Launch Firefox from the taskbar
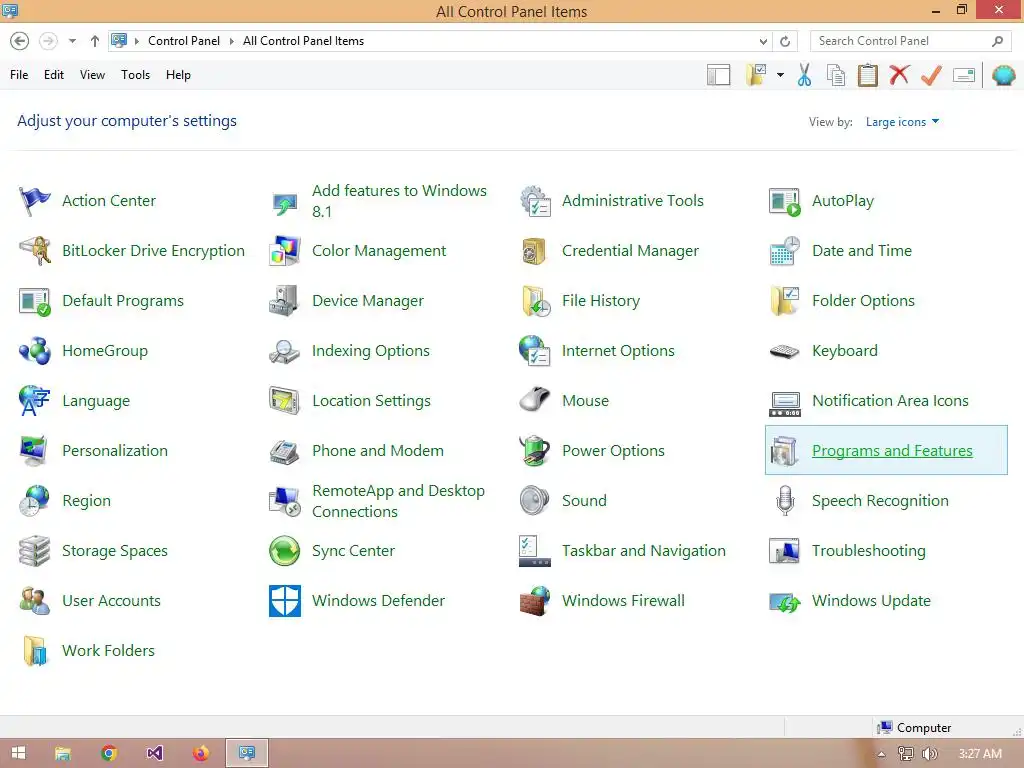 point(201,753)
